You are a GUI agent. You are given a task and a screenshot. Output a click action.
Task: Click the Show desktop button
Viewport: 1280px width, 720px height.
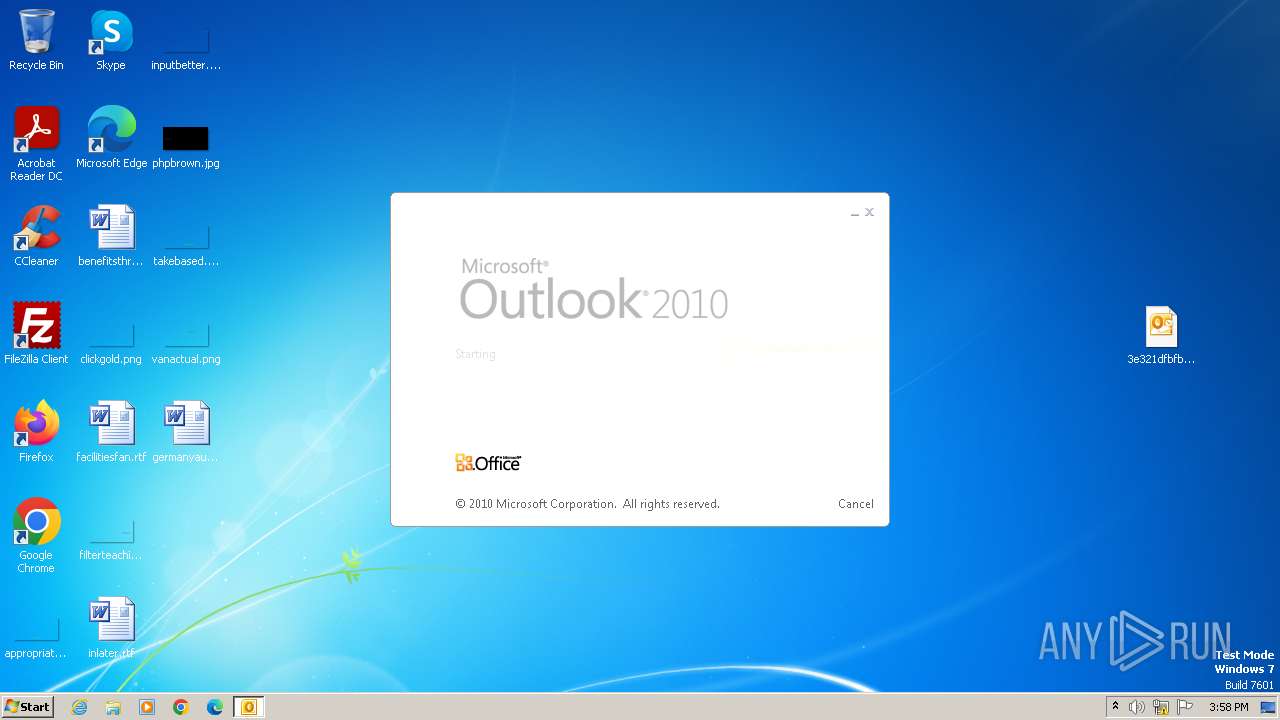point(1268,707)
